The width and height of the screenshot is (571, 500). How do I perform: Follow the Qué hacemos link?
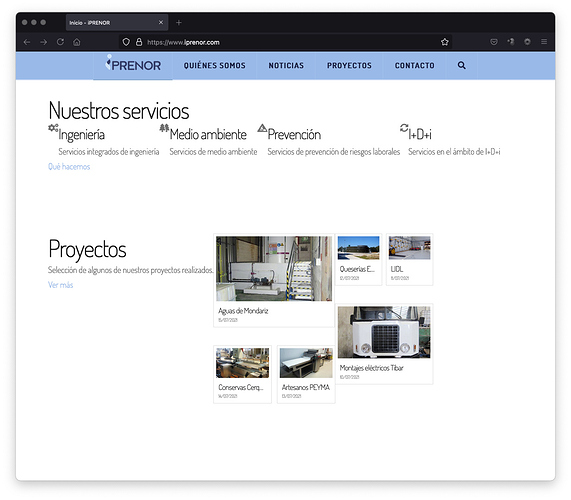[x=69, y=167]
